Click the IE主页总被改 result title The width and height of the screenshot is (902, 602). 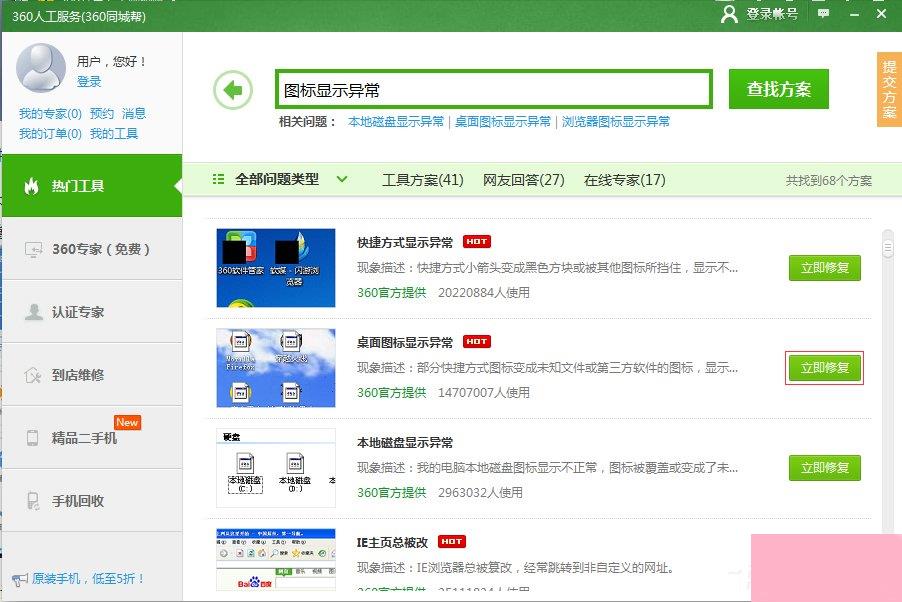[x=392, y=542]
